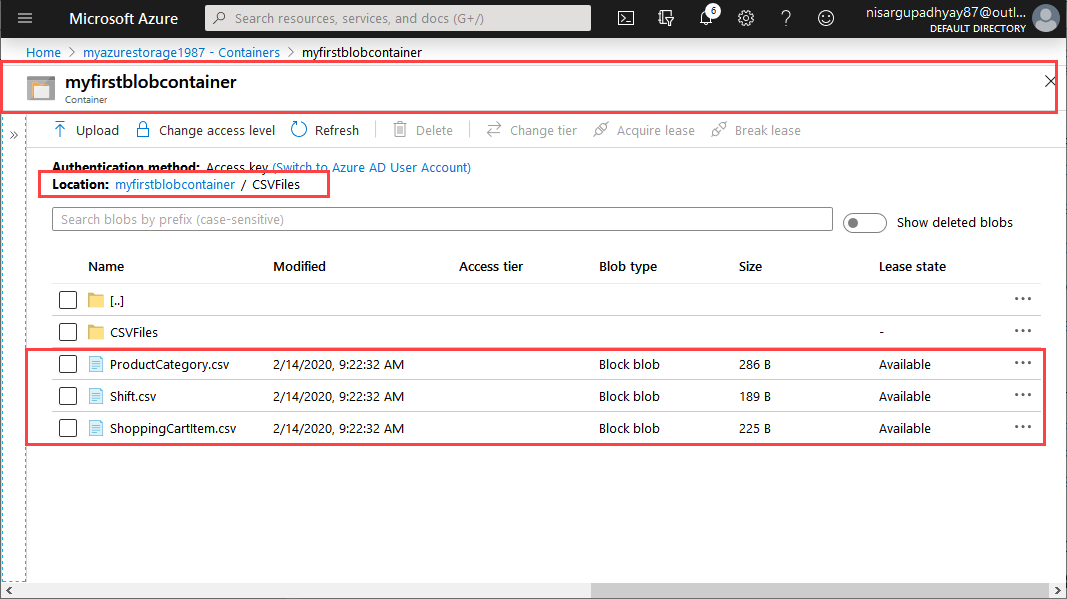
Task: Open portal settings gear
Action: point(746,18)
